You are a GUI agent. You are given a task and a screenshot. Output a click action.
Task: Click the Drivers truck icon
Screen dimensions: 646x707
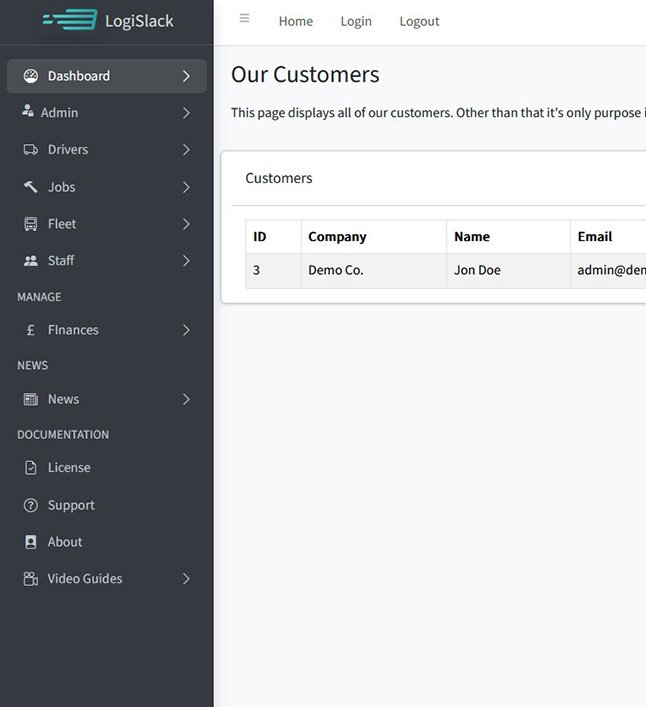[x=30, y=150]
